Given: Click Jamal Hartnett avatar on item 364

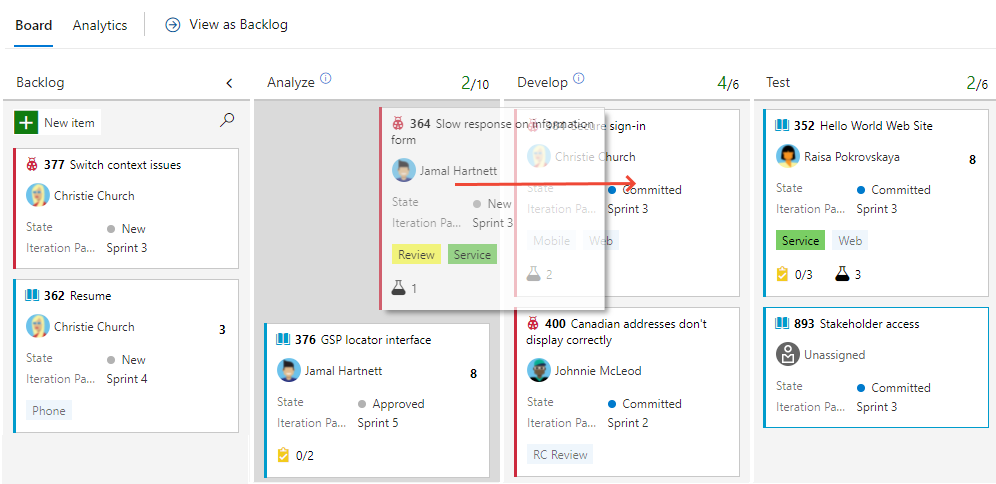Looking at the screenshot, I should click(x=404, y=170).
